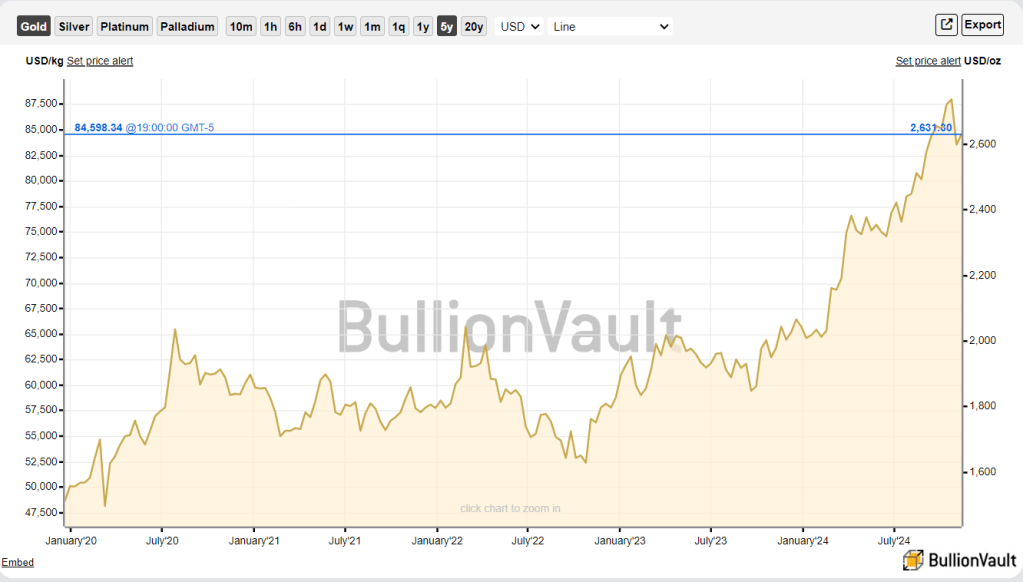
Task: Select the 1d time range
Action: point(319,27)
